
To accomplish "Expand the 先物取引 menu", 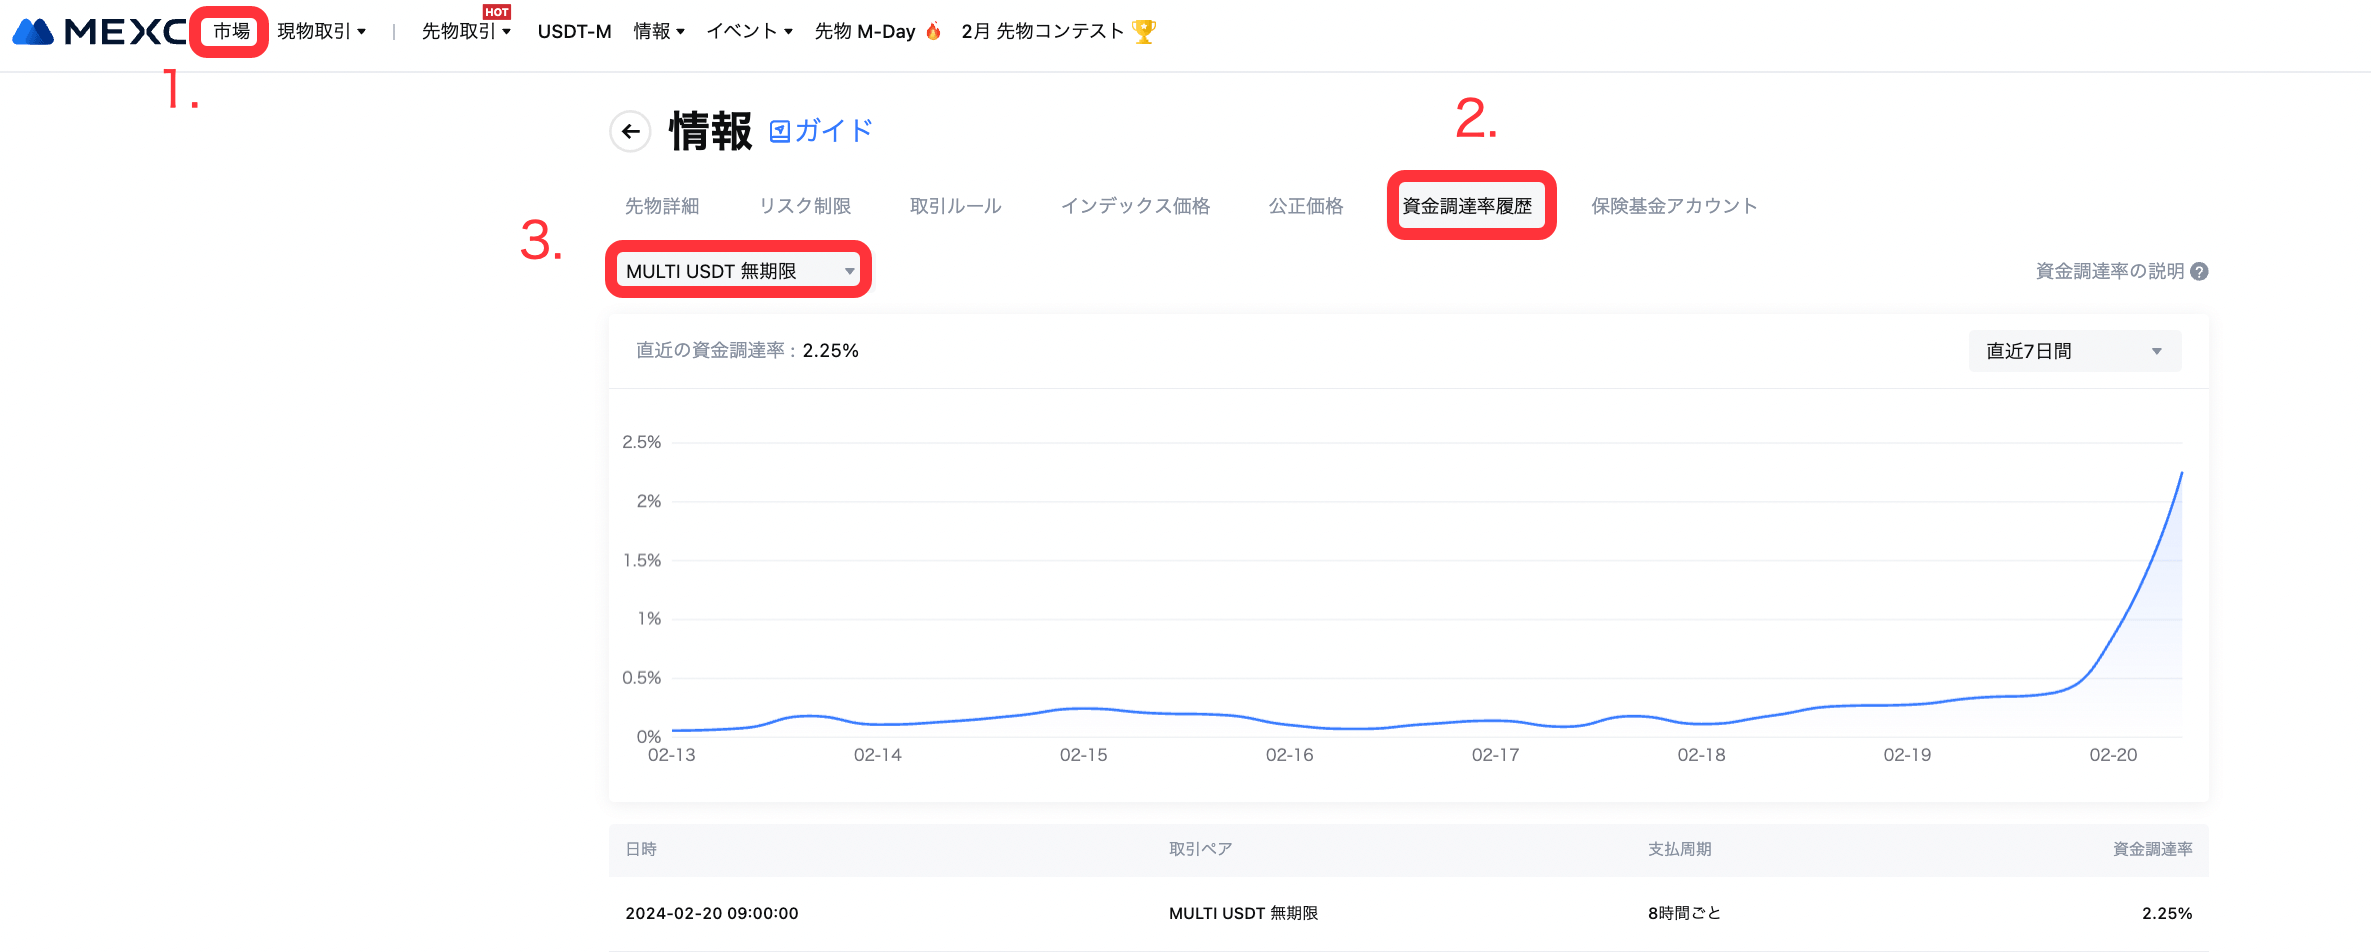I will 466,32.
